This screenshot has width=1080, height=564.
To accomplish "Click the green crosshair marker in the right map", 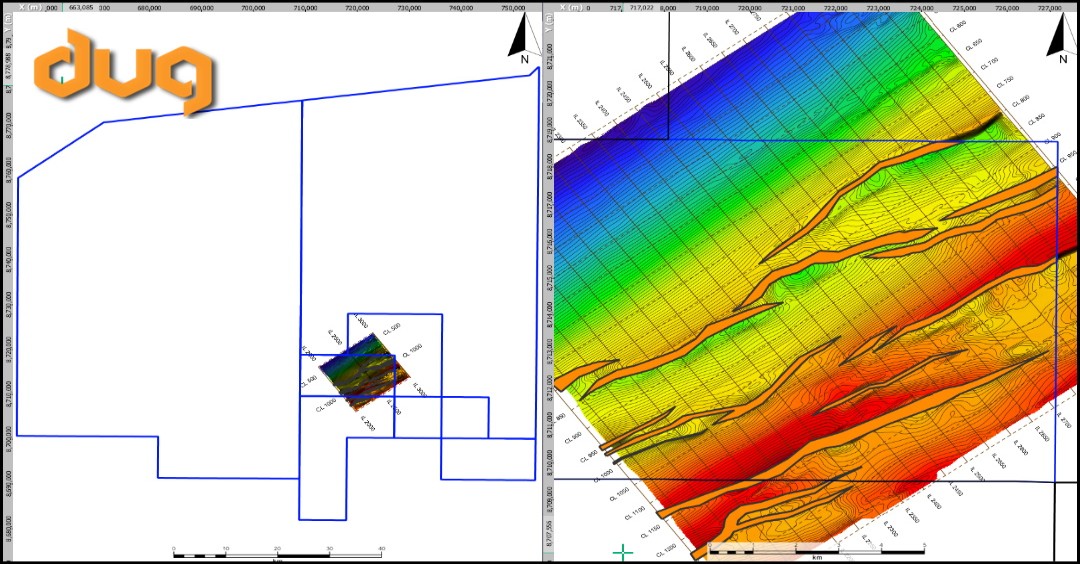I will (x=623, y=552).
